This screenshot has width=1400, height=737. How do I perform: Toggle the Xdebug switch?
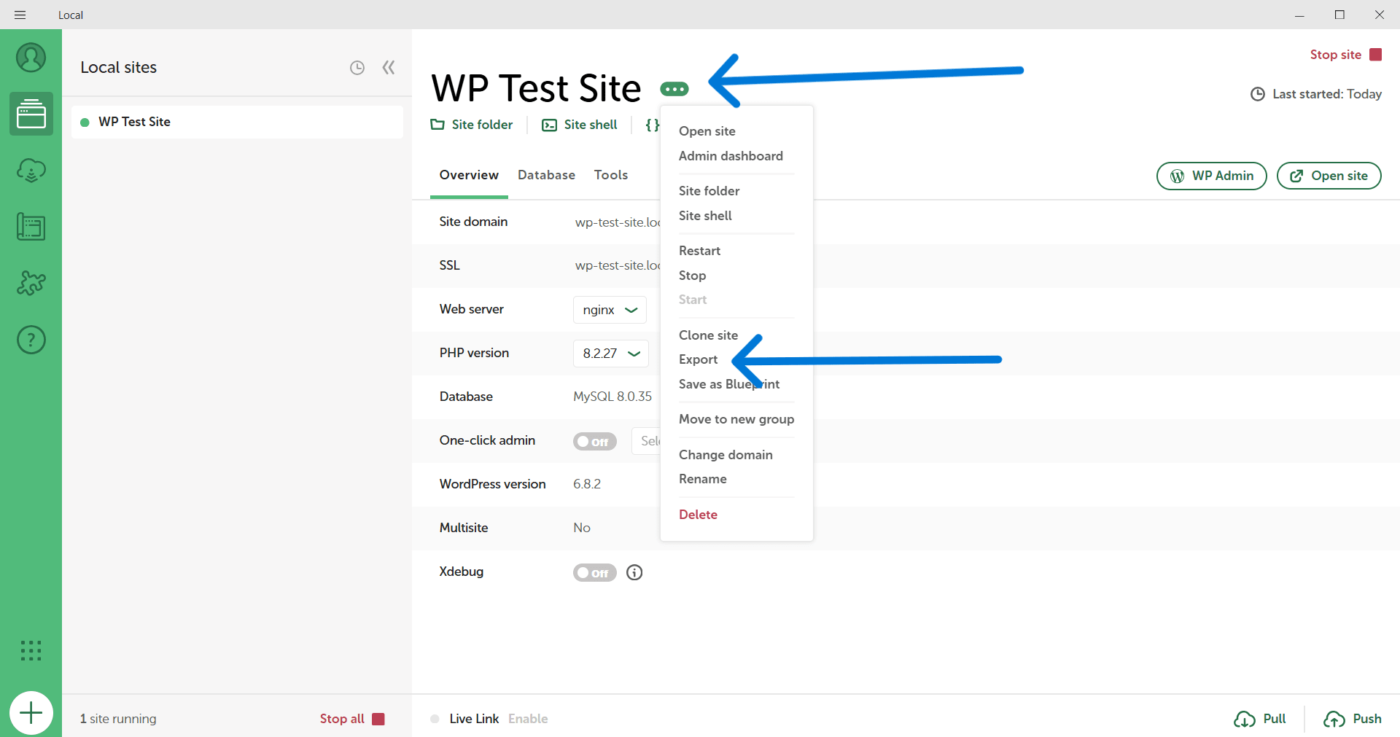595,573
